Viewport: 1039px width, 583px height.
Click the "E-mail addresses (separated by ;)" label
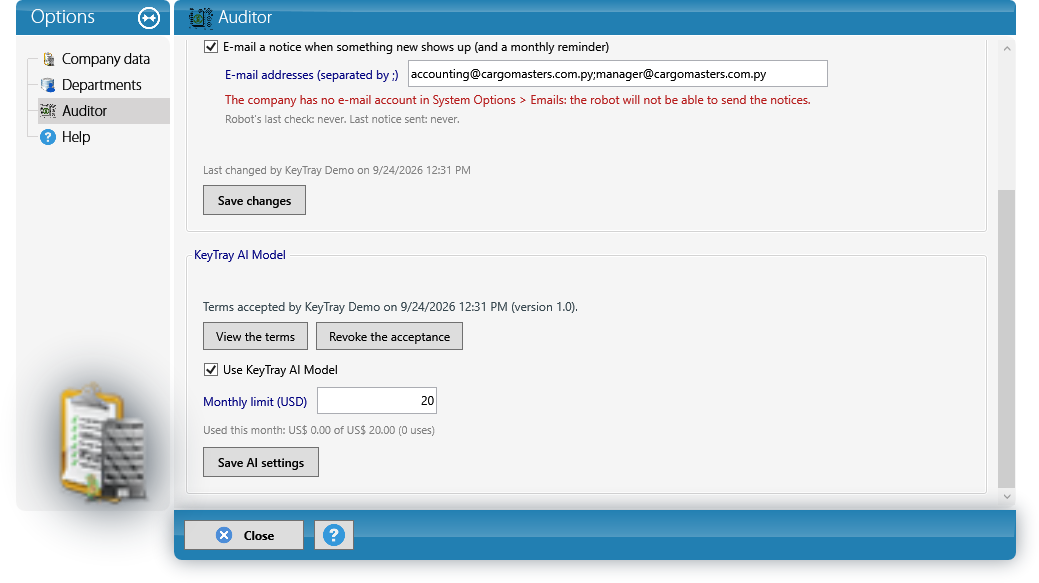click(x=311, y=75)
